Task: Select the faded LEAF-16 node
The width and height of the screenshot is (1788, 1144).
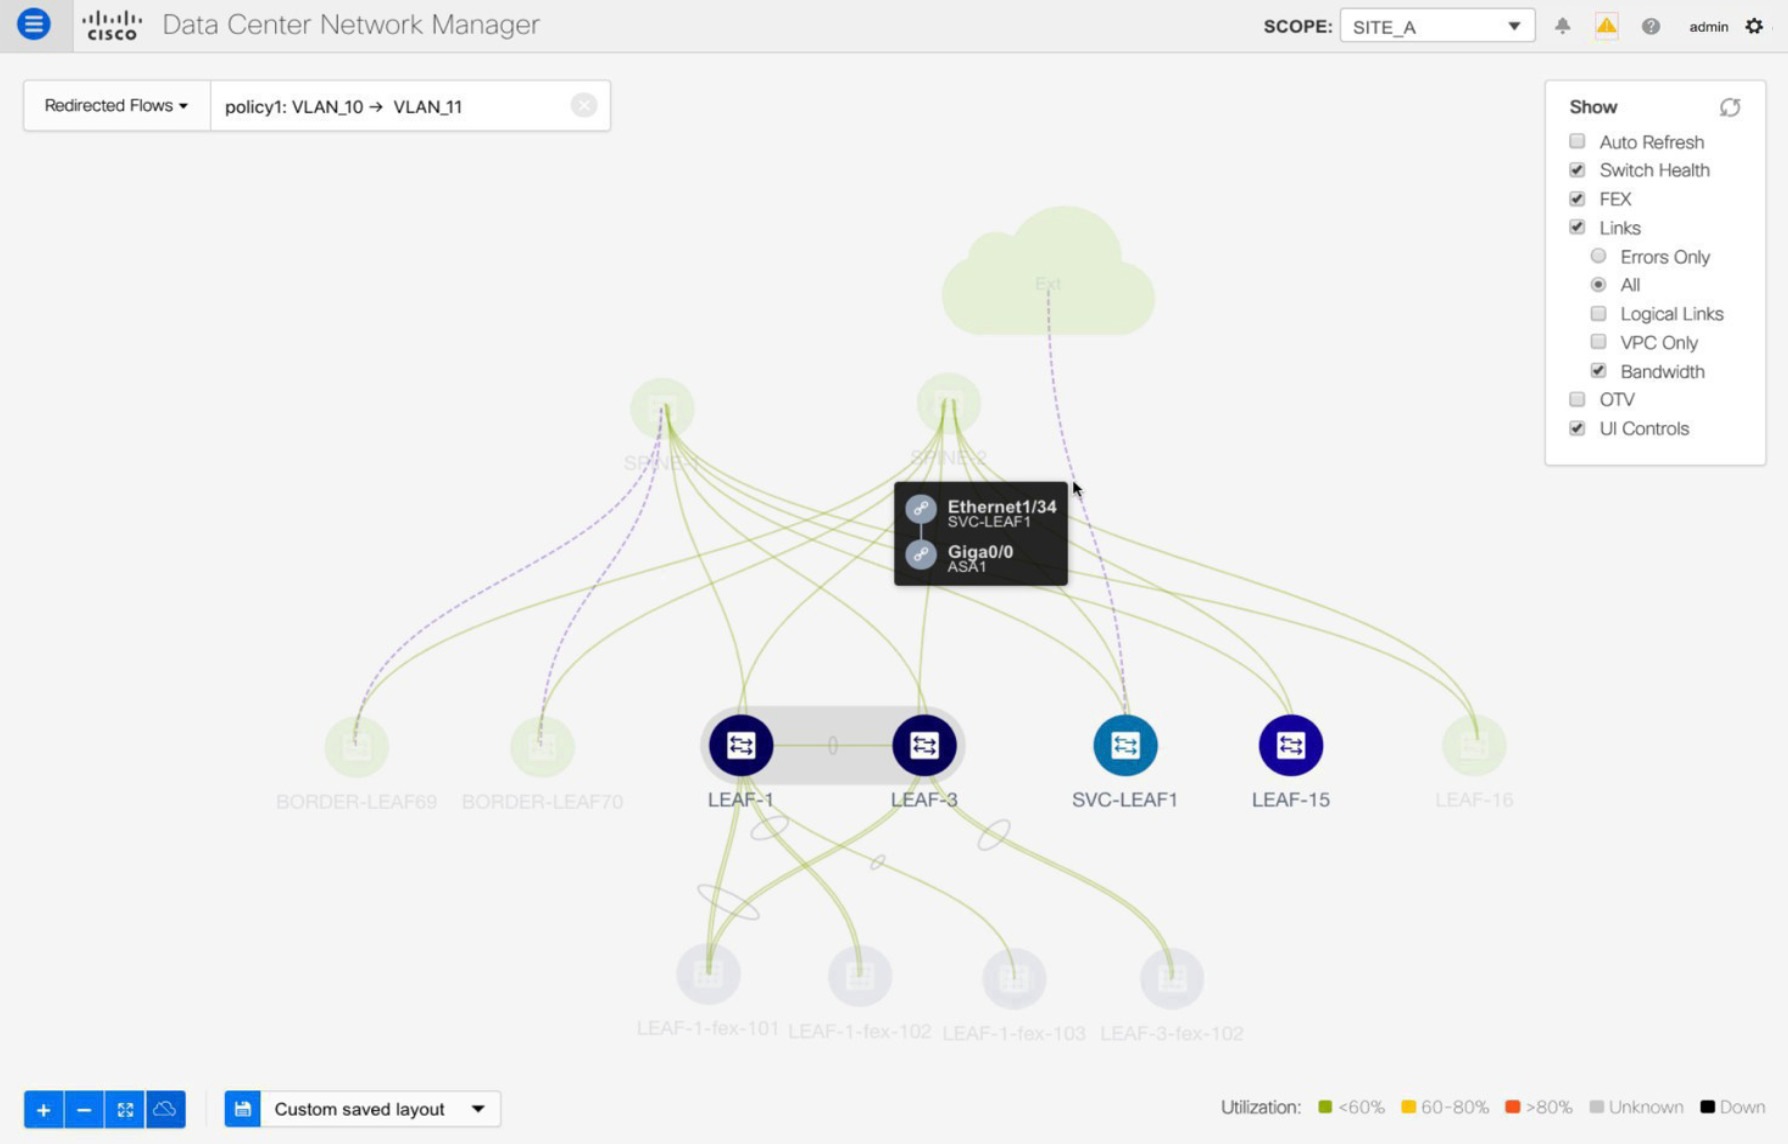Action: tap(1474, 745)
